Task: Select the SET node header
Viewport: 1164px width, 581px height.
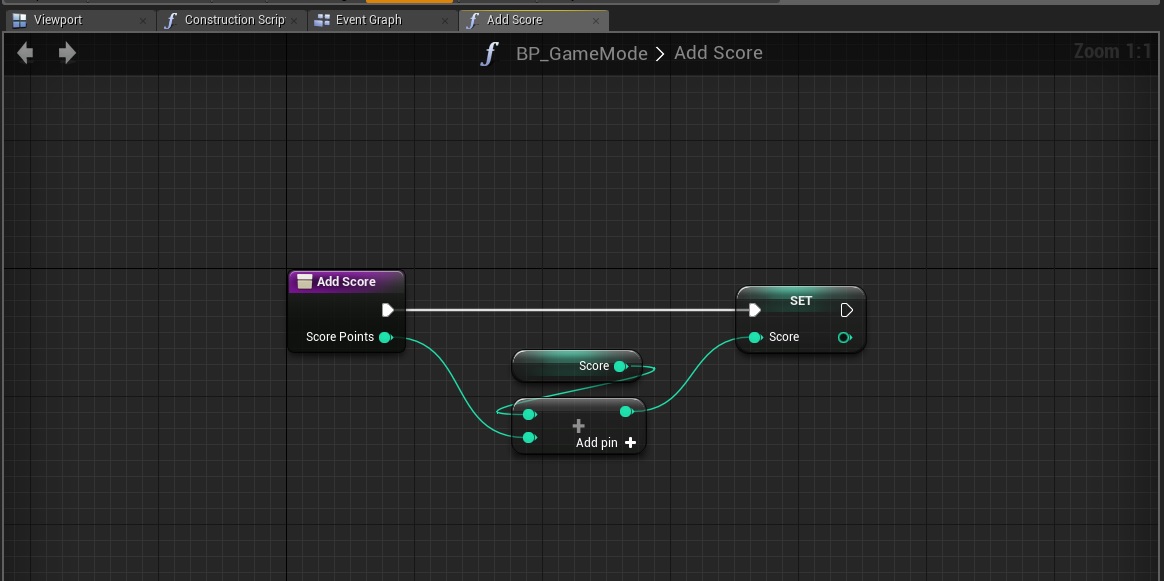Action: (x=800, y=300)
